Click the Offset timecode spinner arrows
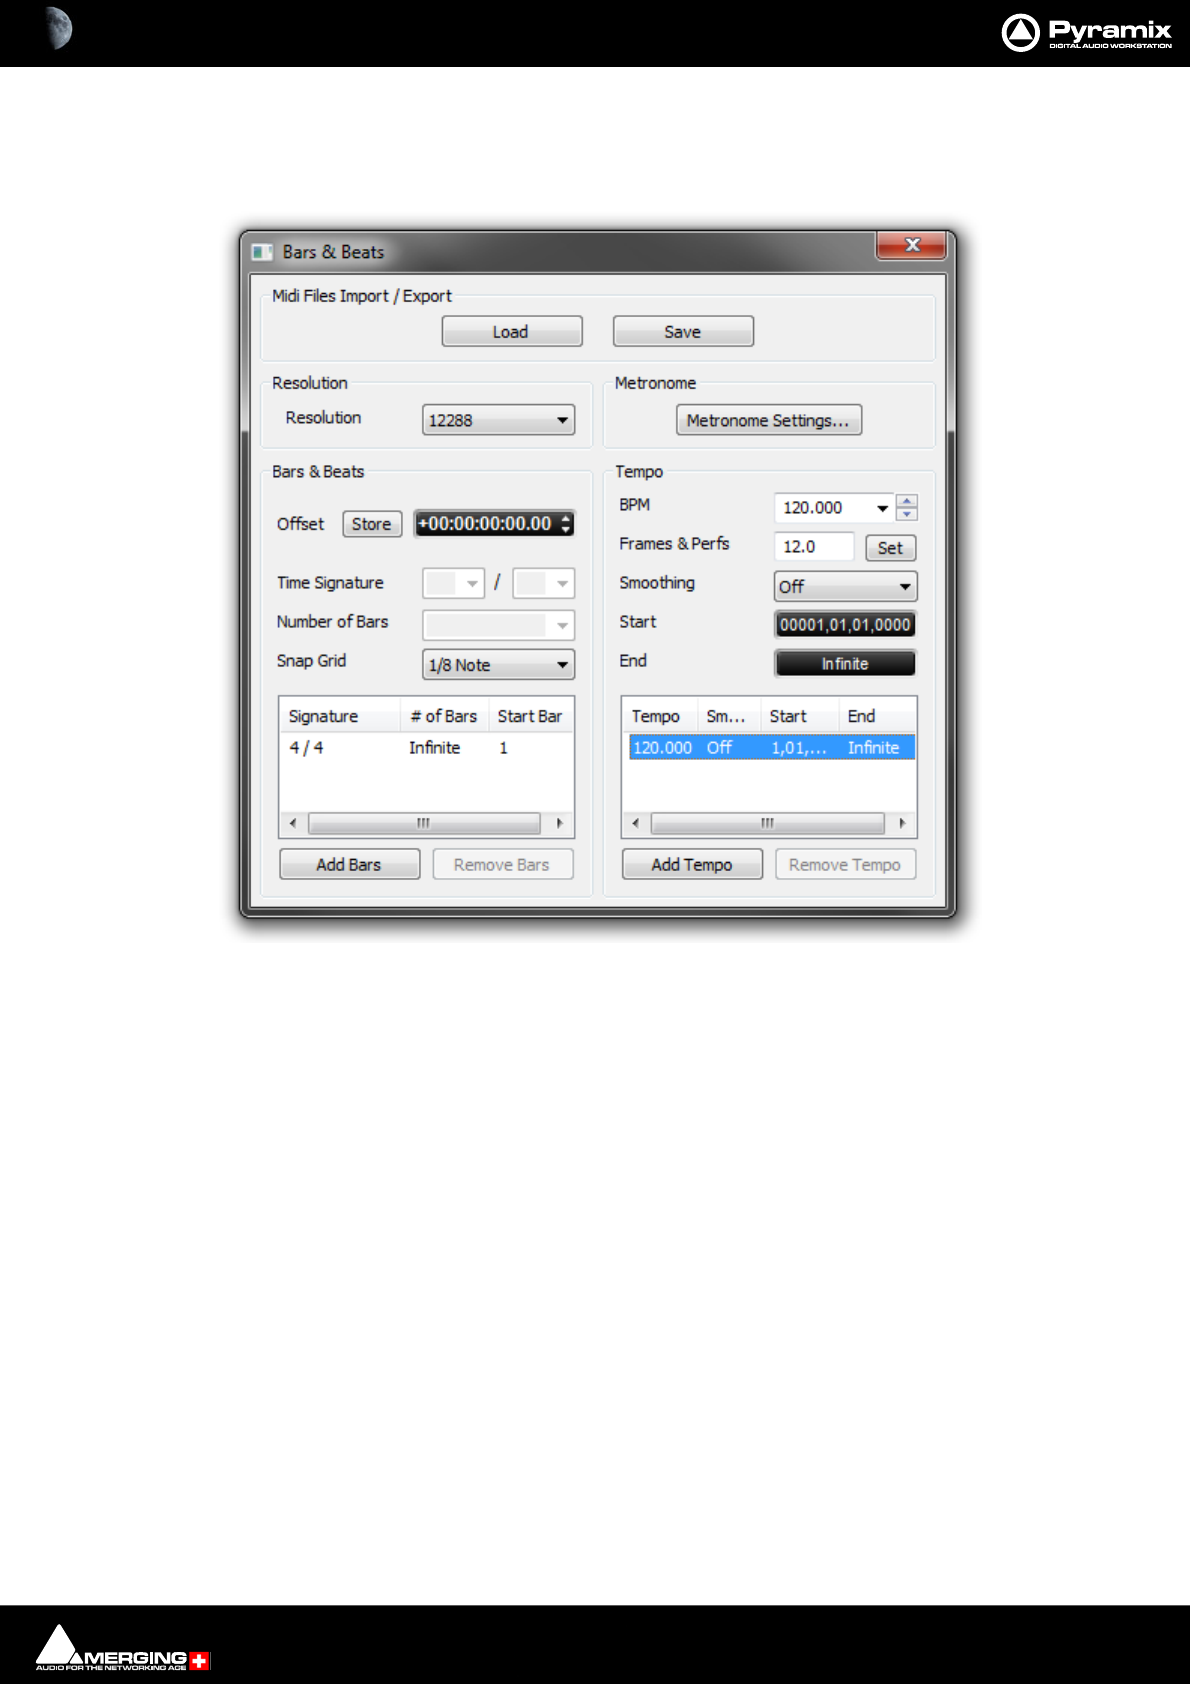Screen dimensions: 1190x1684 [x=566, y=523]
